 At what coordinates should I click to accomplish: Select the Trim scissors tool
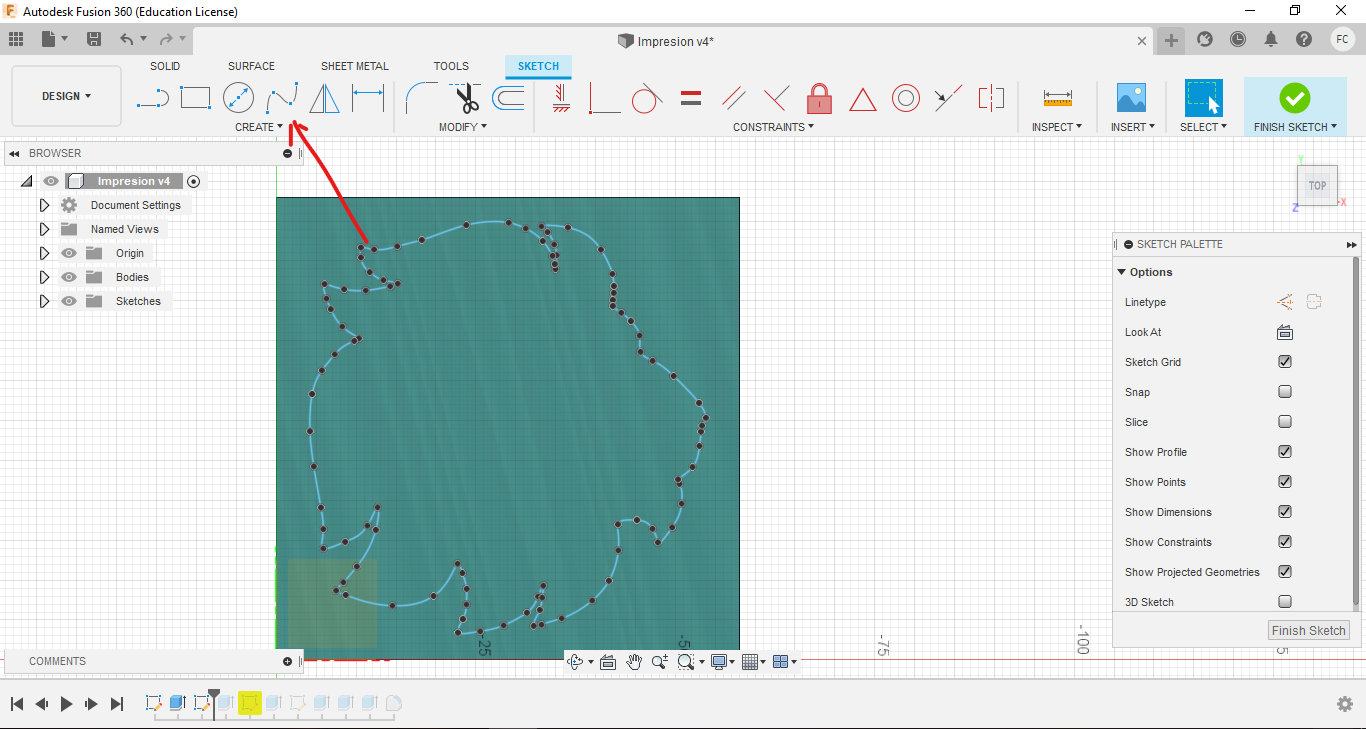tap(465, 97)
